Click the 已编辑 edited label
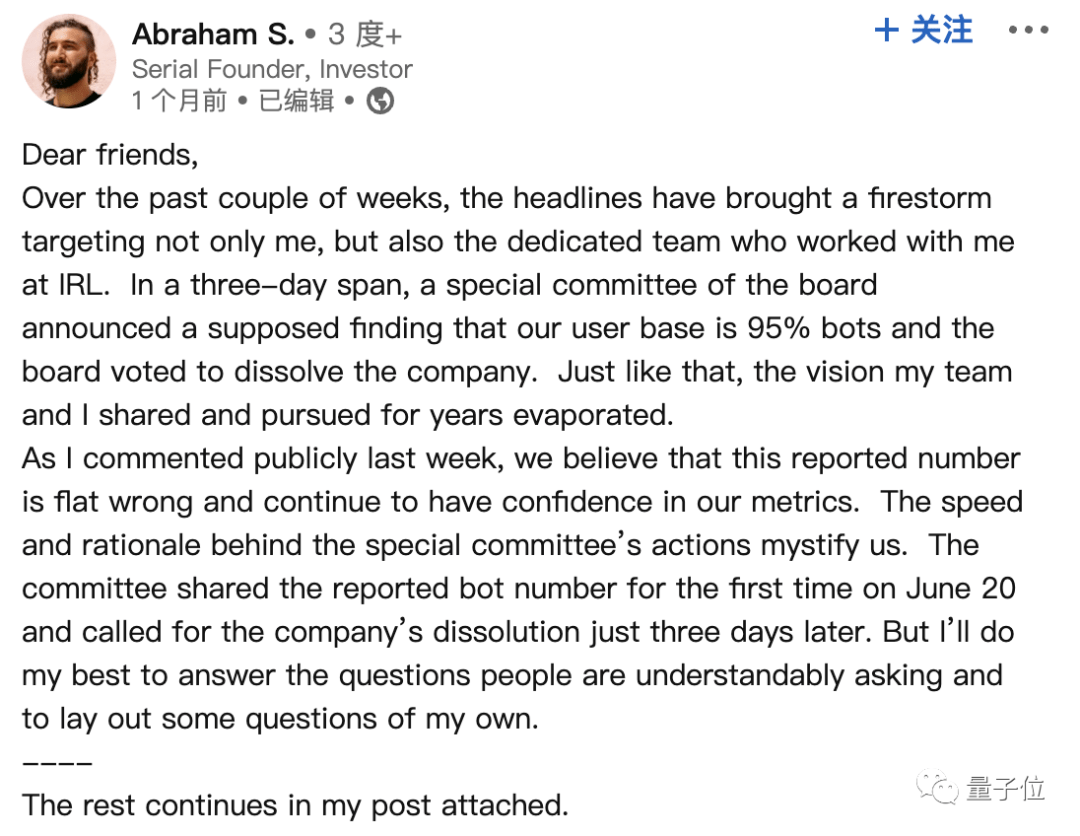This screenshot has height=836, width=1080. [x=296, y=100]
